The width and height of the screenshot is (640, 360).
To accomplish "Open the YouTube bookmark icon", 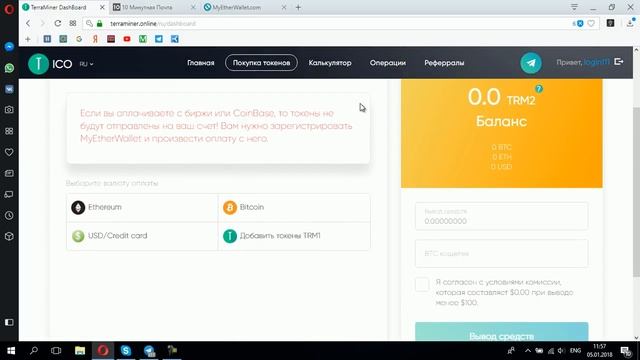I will tap(127, 39).
